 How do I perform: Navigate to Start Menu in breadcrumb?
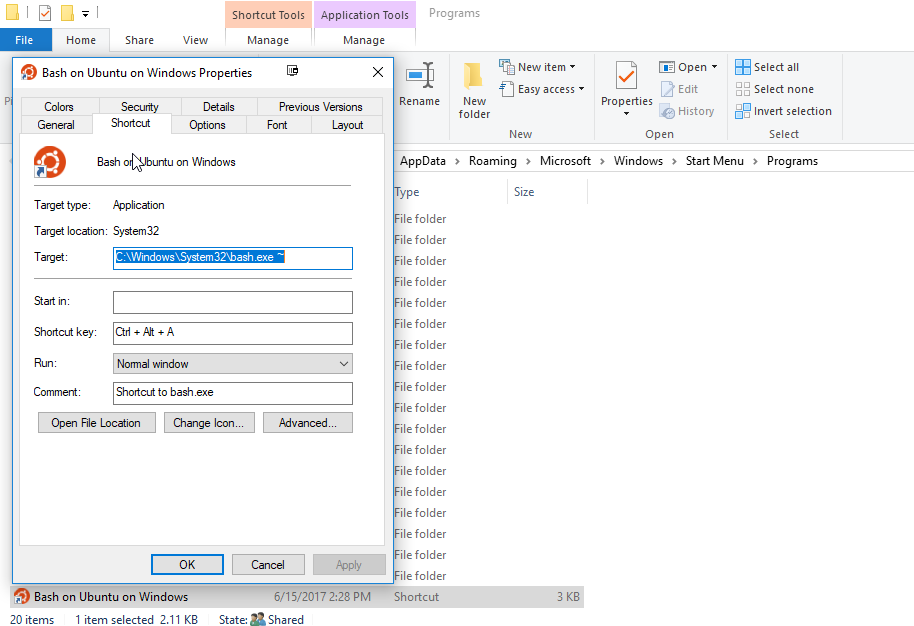(x=714, y=161)
